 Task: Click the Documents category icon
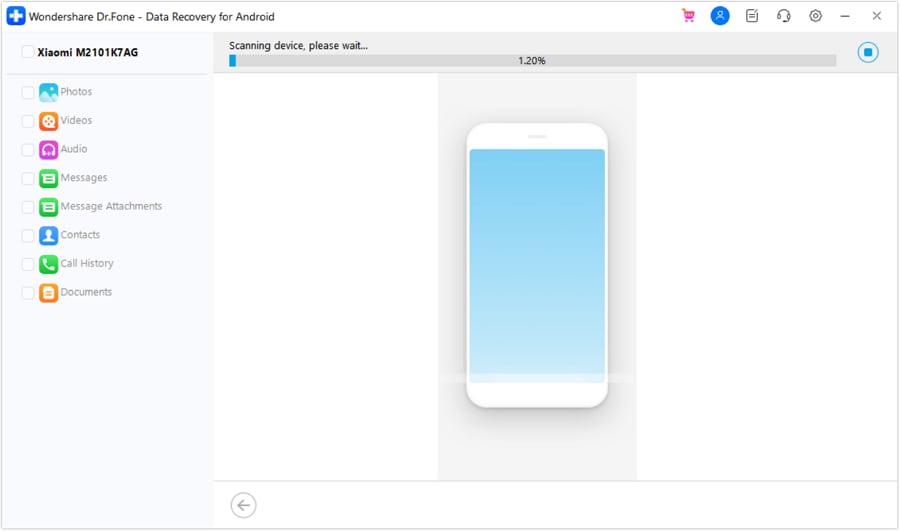(49, 293)
